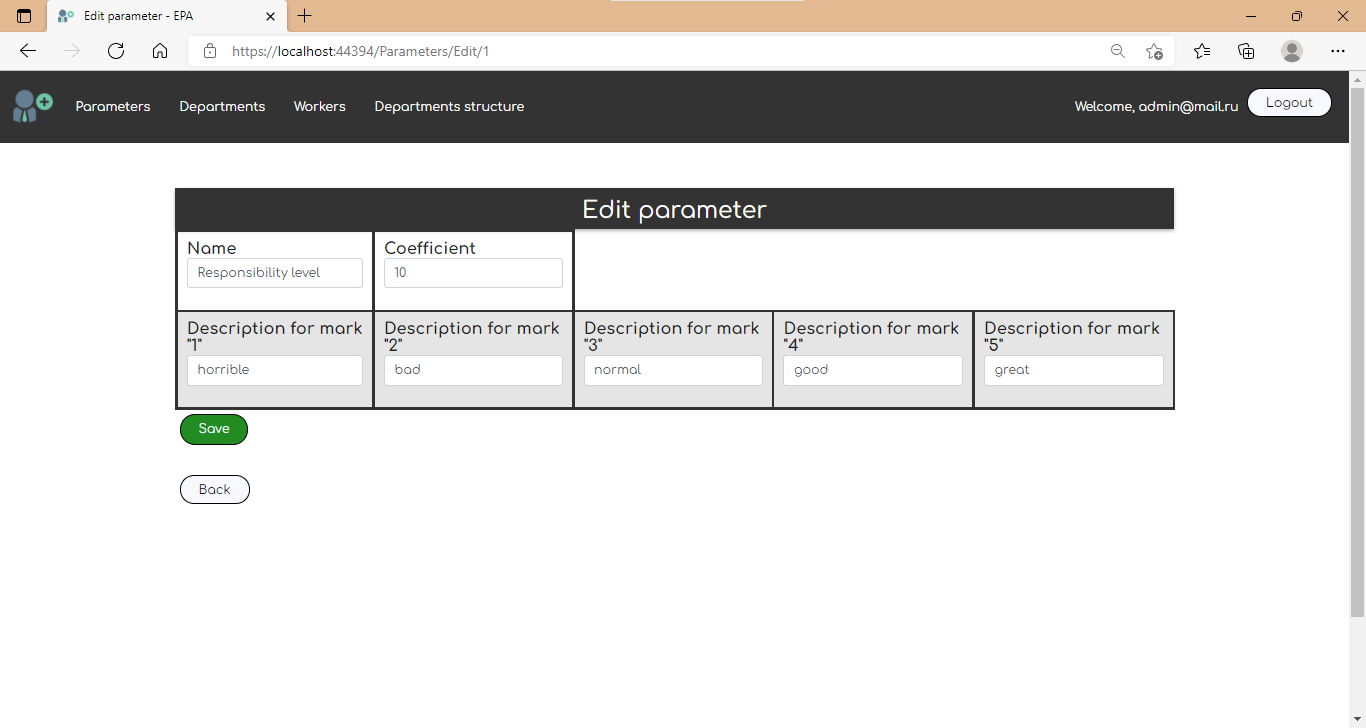Open the Workers navigation item

[320, 106]
